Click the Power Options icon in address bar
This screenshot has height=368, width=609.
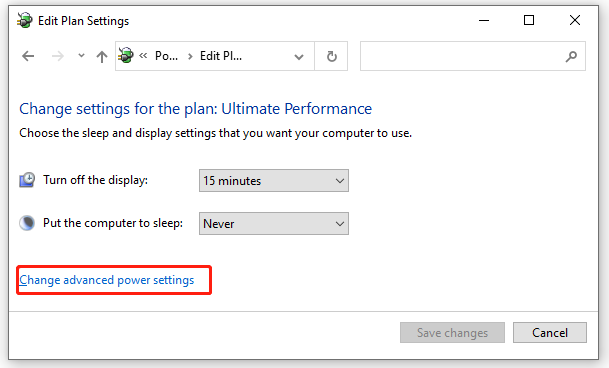point(126,55)
